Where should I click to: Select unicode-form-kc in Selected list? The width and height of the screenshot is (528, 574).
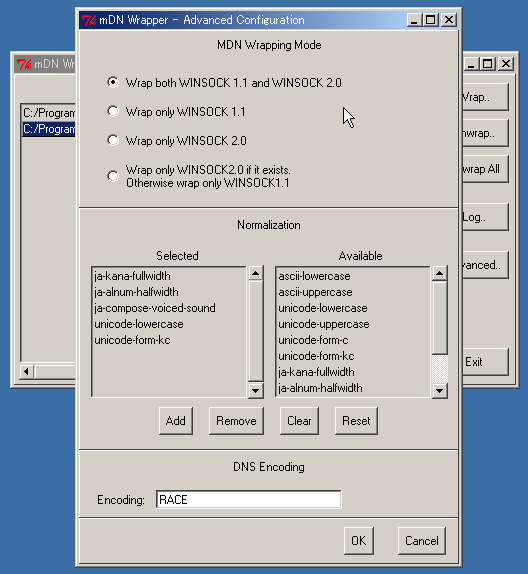tap(132, 340)
